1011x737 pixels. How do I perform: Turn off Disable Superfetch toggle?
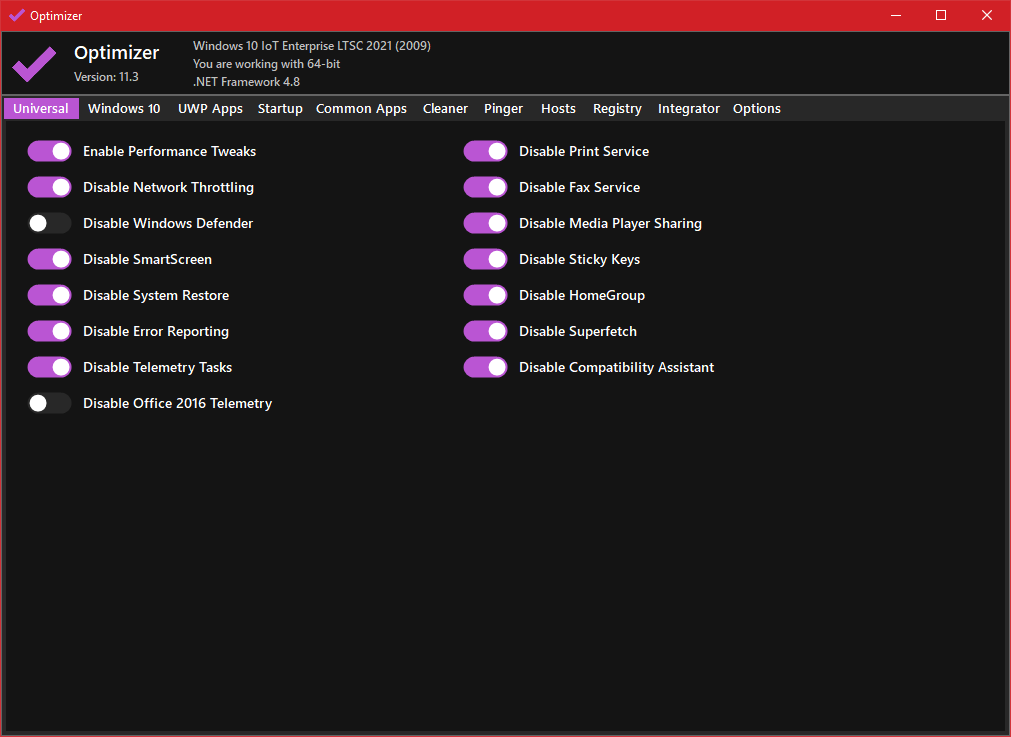coord(485,331)
